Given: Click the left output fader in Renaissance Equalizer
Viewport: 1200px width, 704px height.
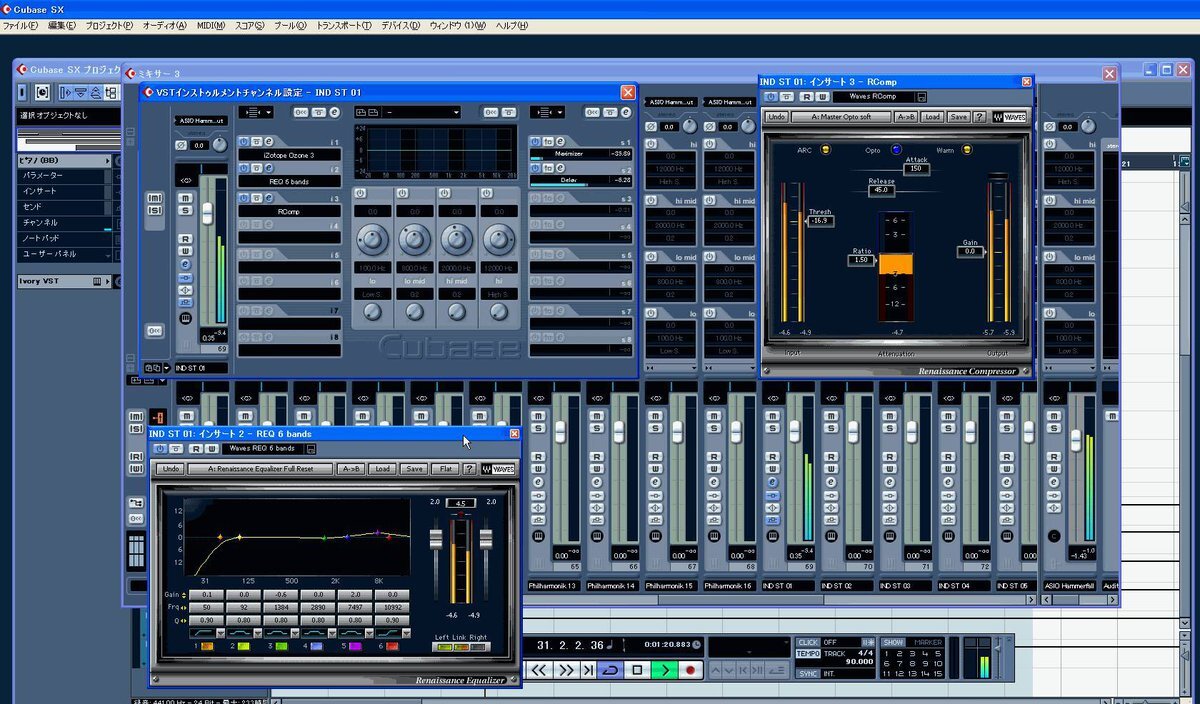Looking at the screenshot, I should (436, 539).
